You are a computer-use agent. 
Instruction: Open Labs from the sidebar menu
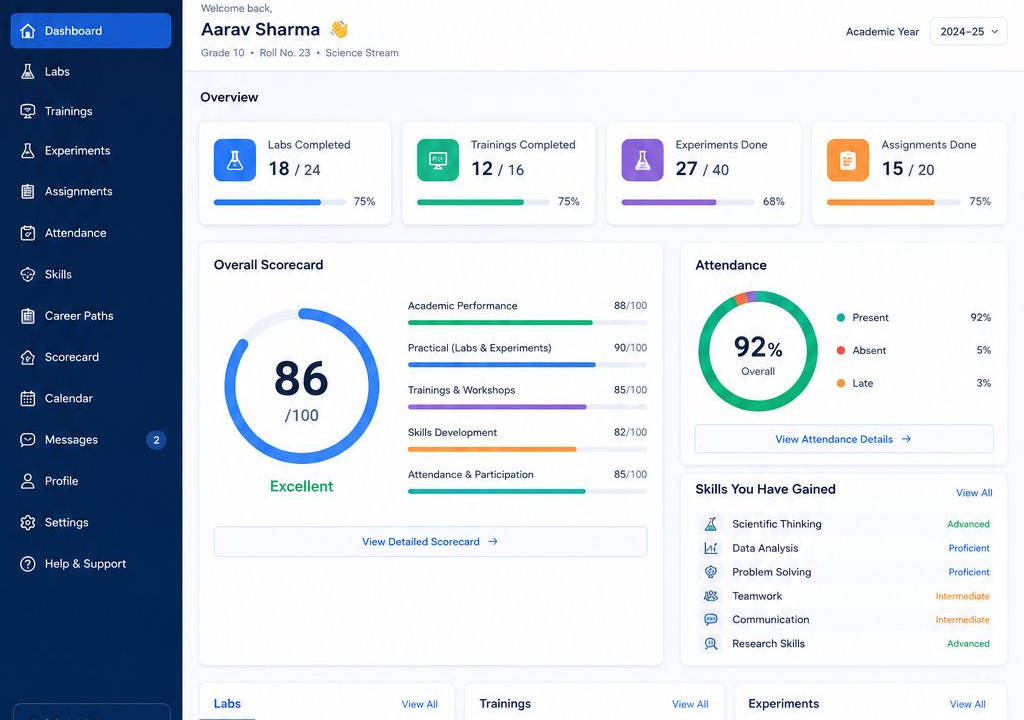(x=91, y=71)
